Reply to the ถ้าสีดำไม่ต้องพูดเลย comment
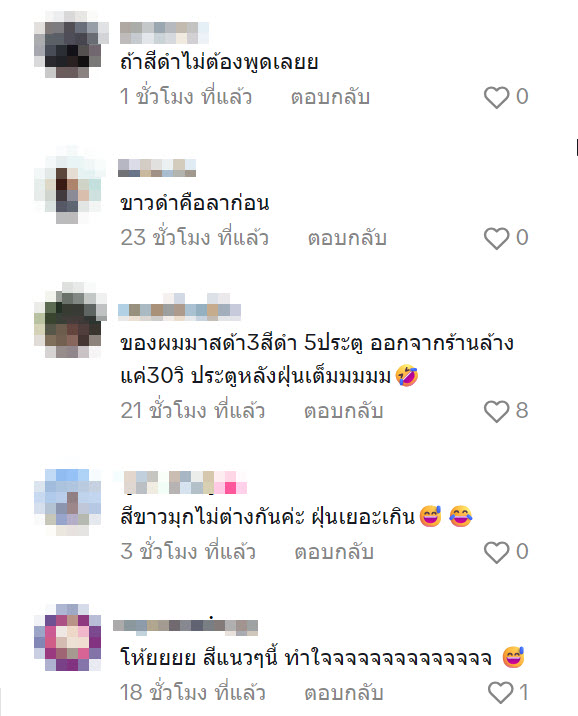The height and width of the screenshot is (716, 578). coord(330,97)
